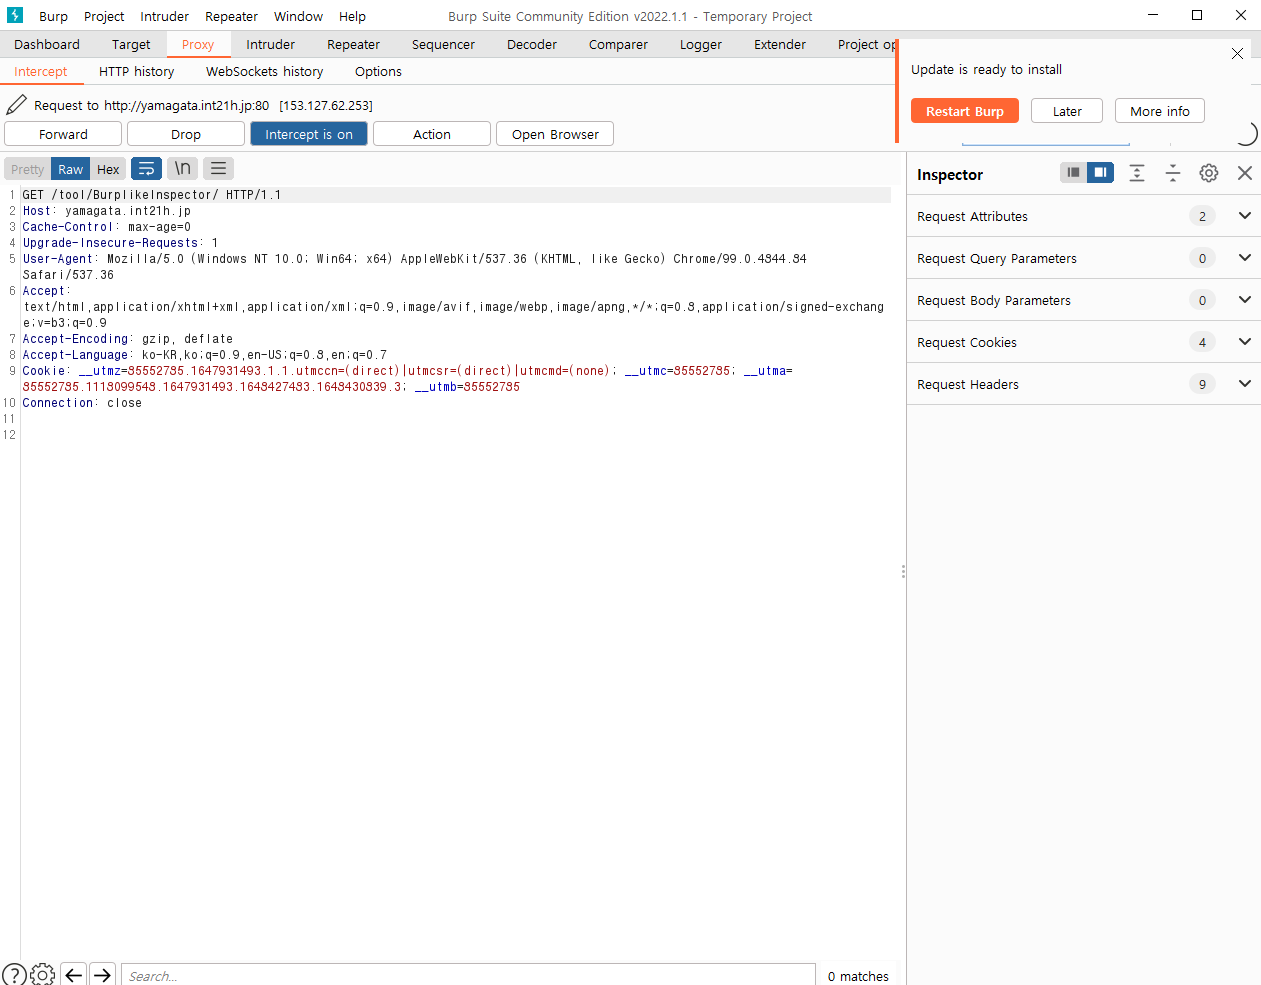Screen dimensions: 1261x985
Task: Expand Request Query Parameters section
Action: 1245,258
